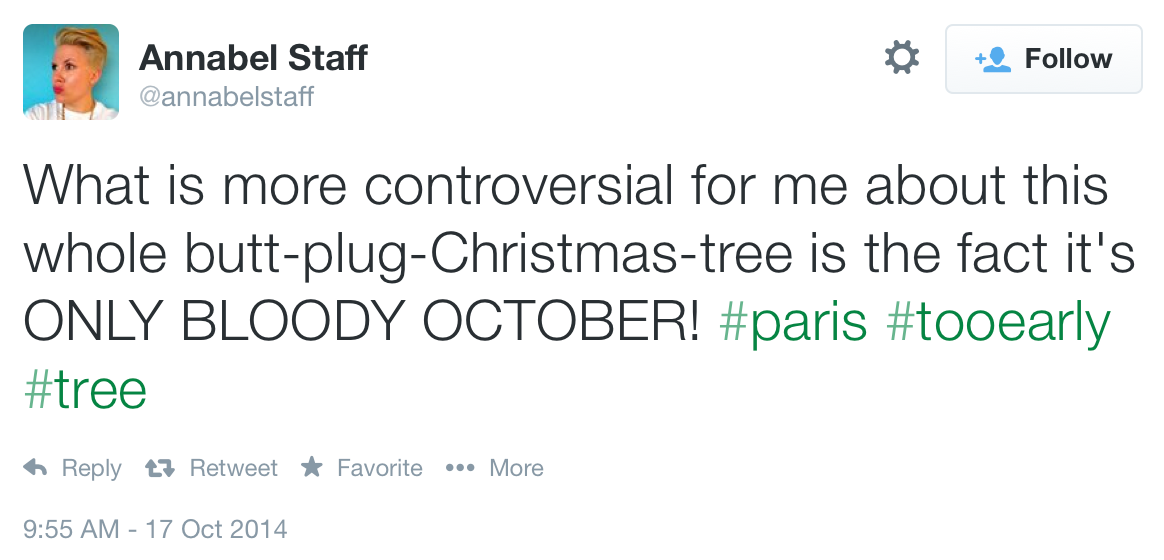Click the retweet arrows icon
The image size is (1164, 560).
tap(158, 468)
